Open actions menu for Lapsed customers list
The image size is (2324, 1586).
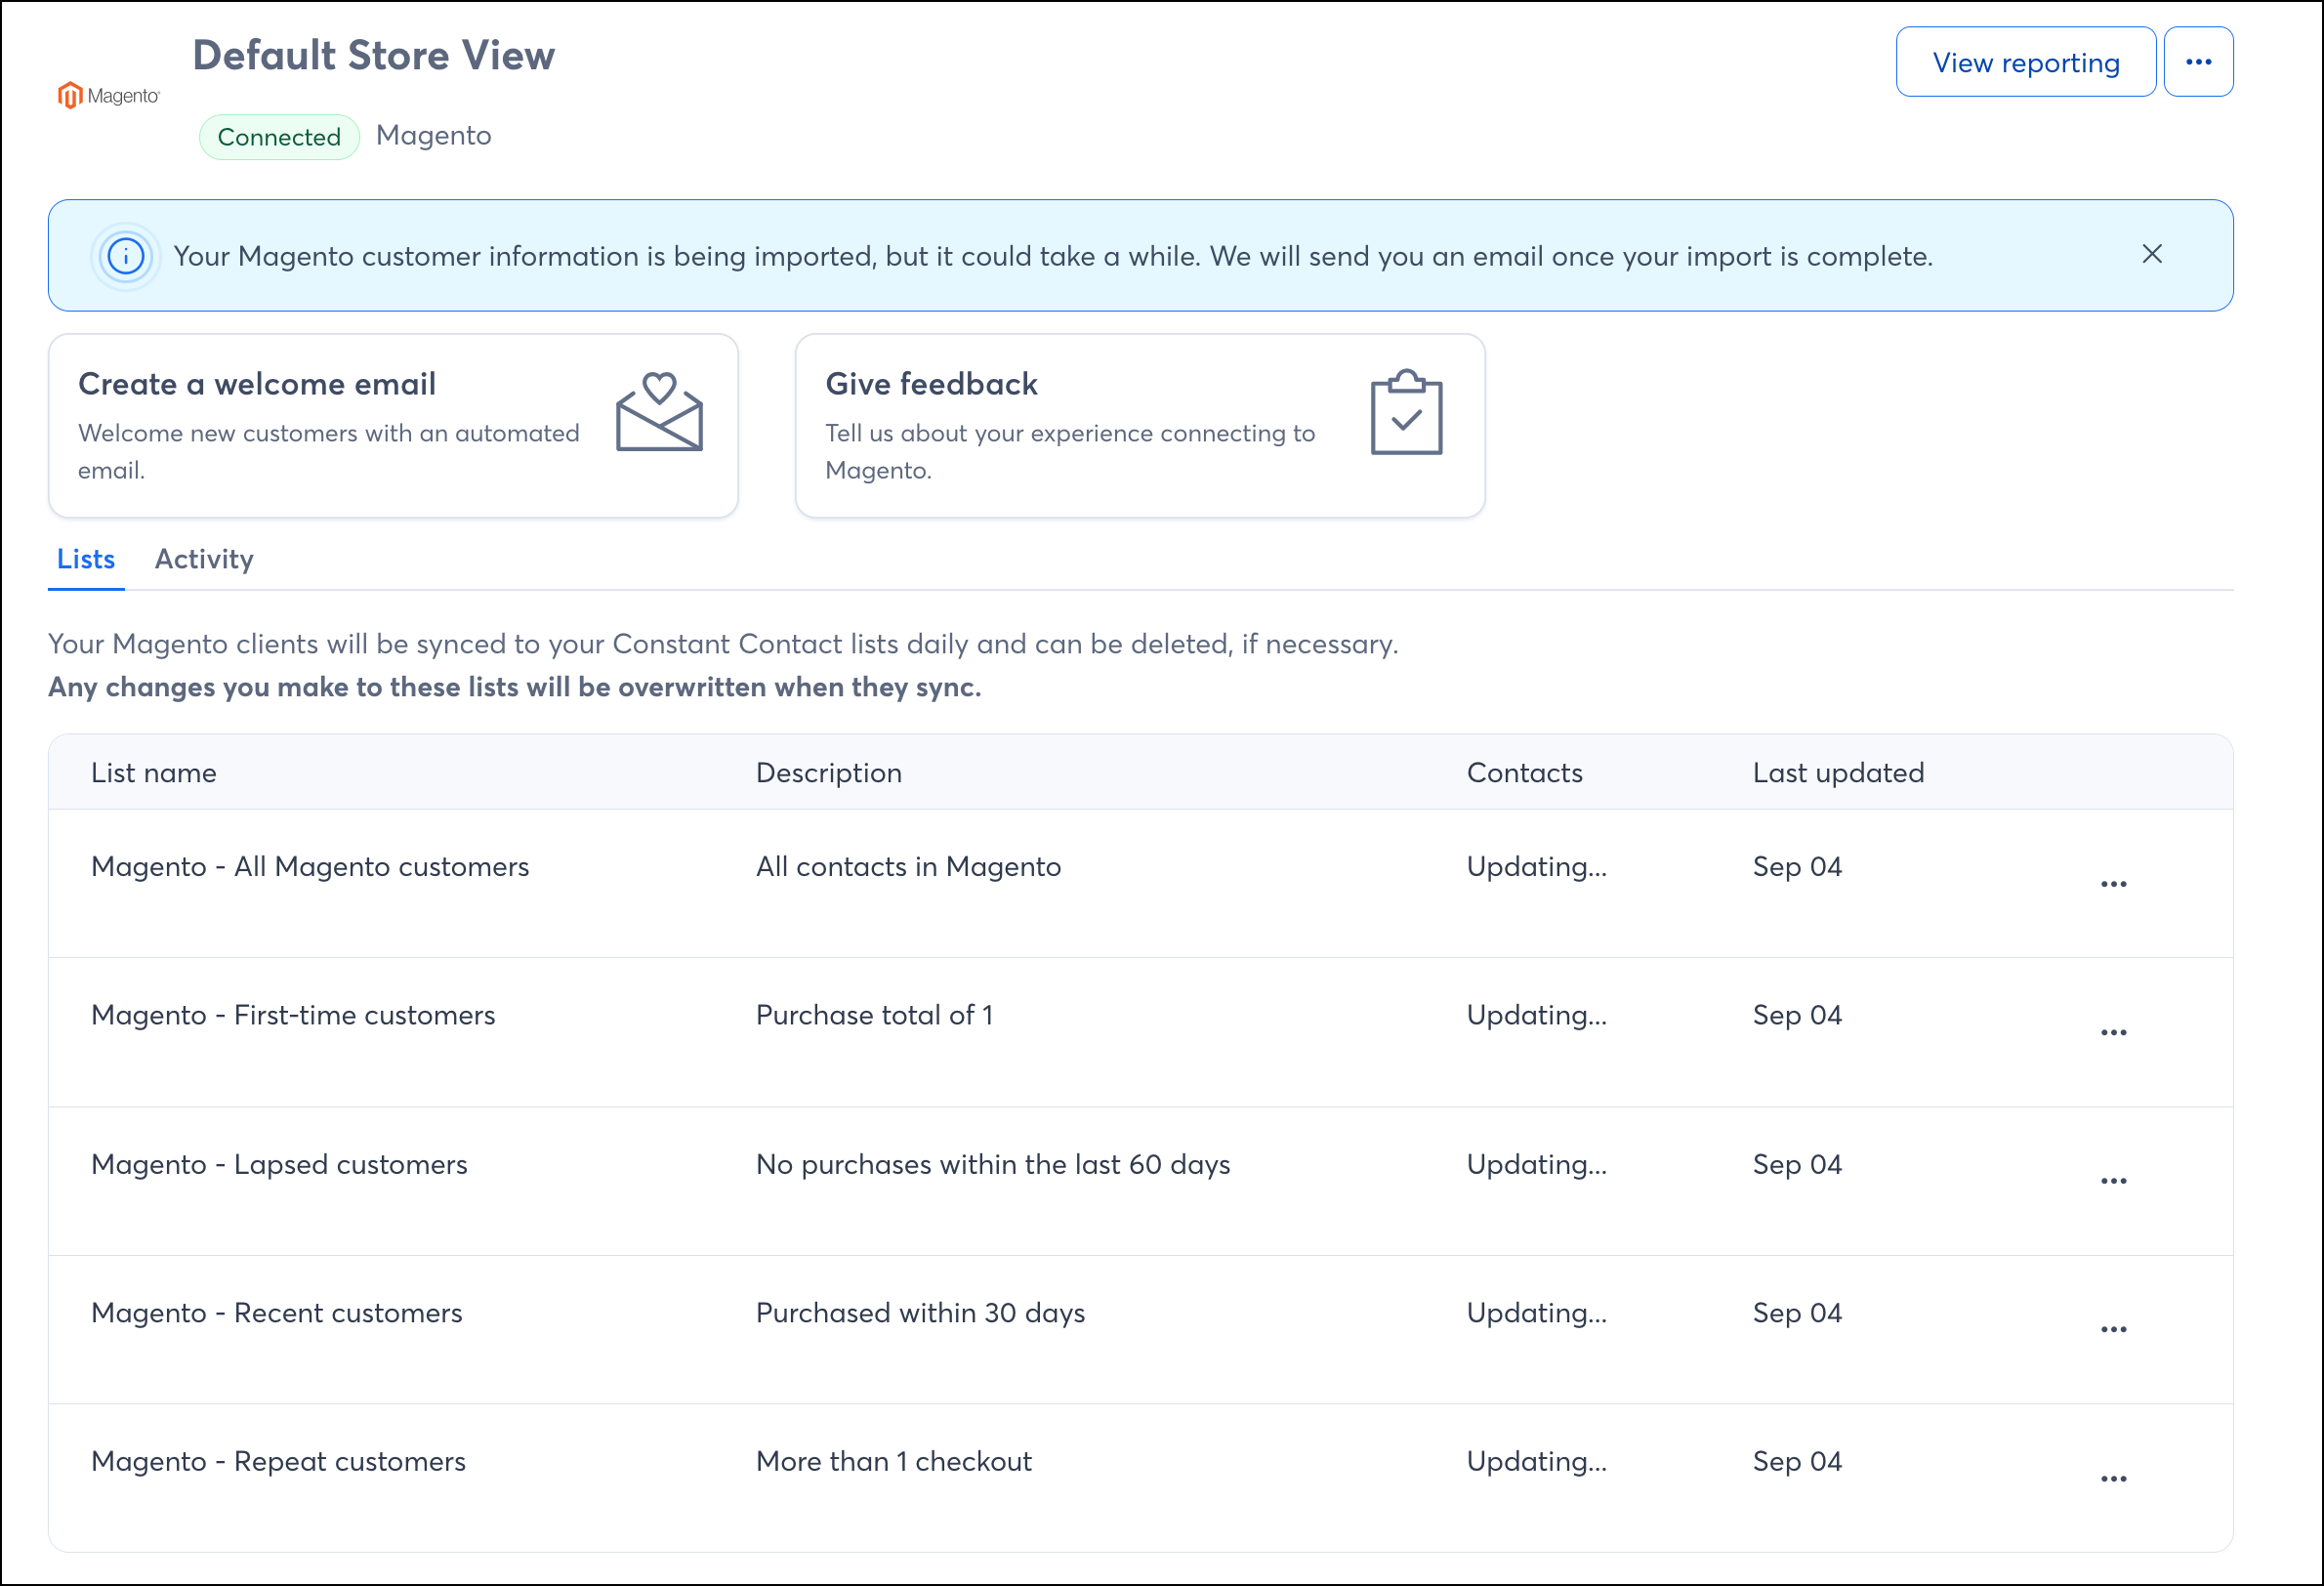coord(2113,1181)
